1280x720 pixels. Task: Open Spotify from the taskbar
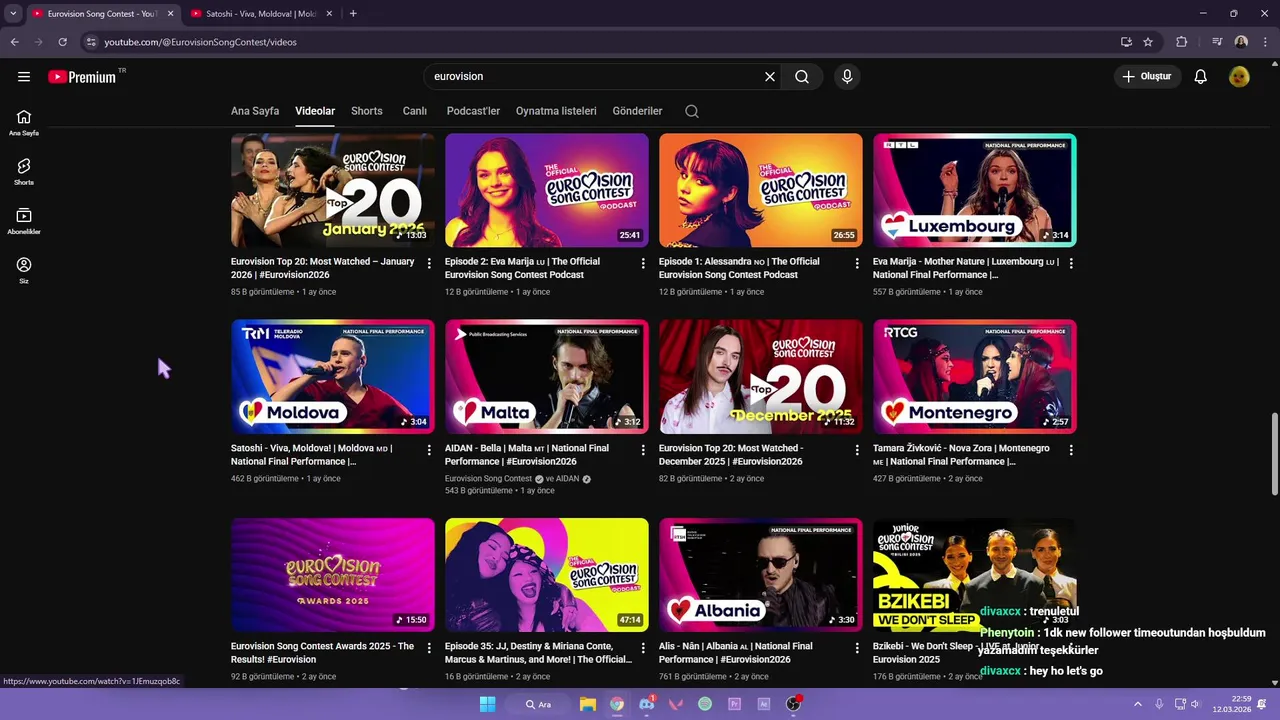point(705,704)
